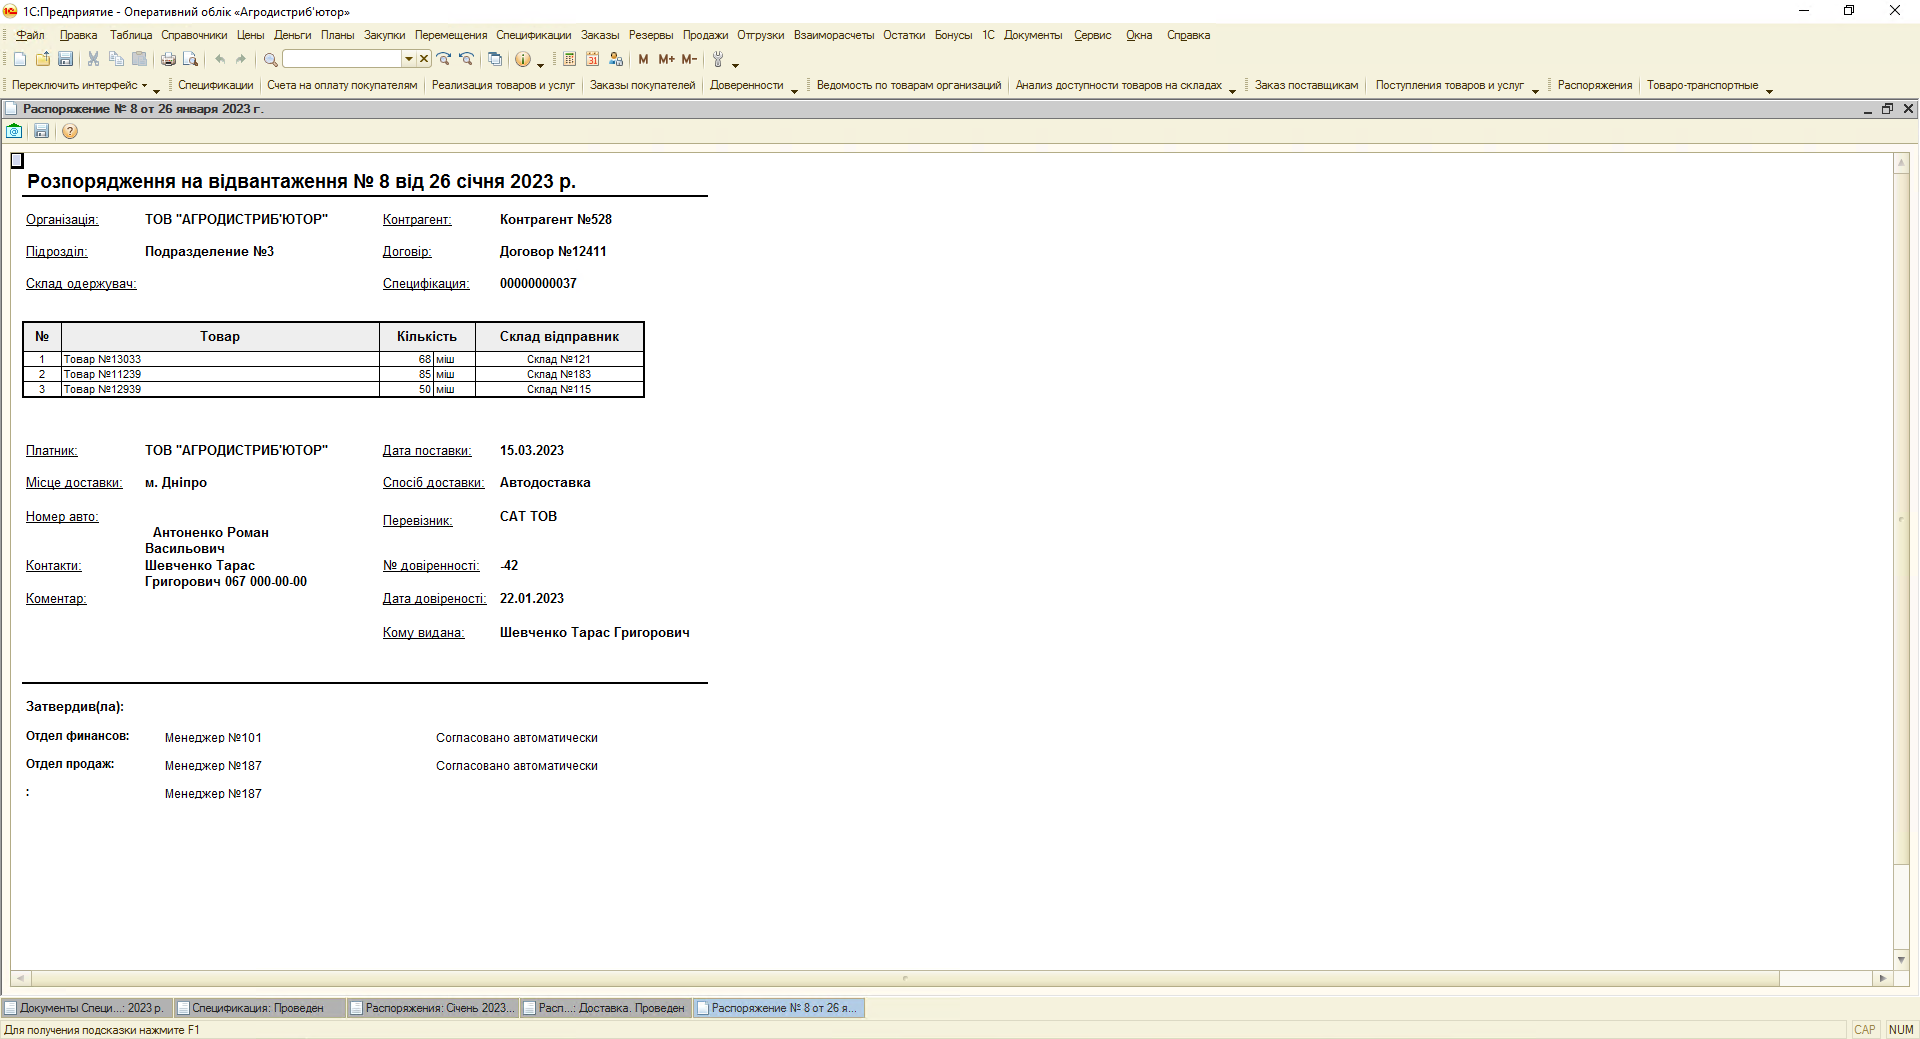Open the calculator tool
The image size is (1920, 1039).
(x=569, y=59)
